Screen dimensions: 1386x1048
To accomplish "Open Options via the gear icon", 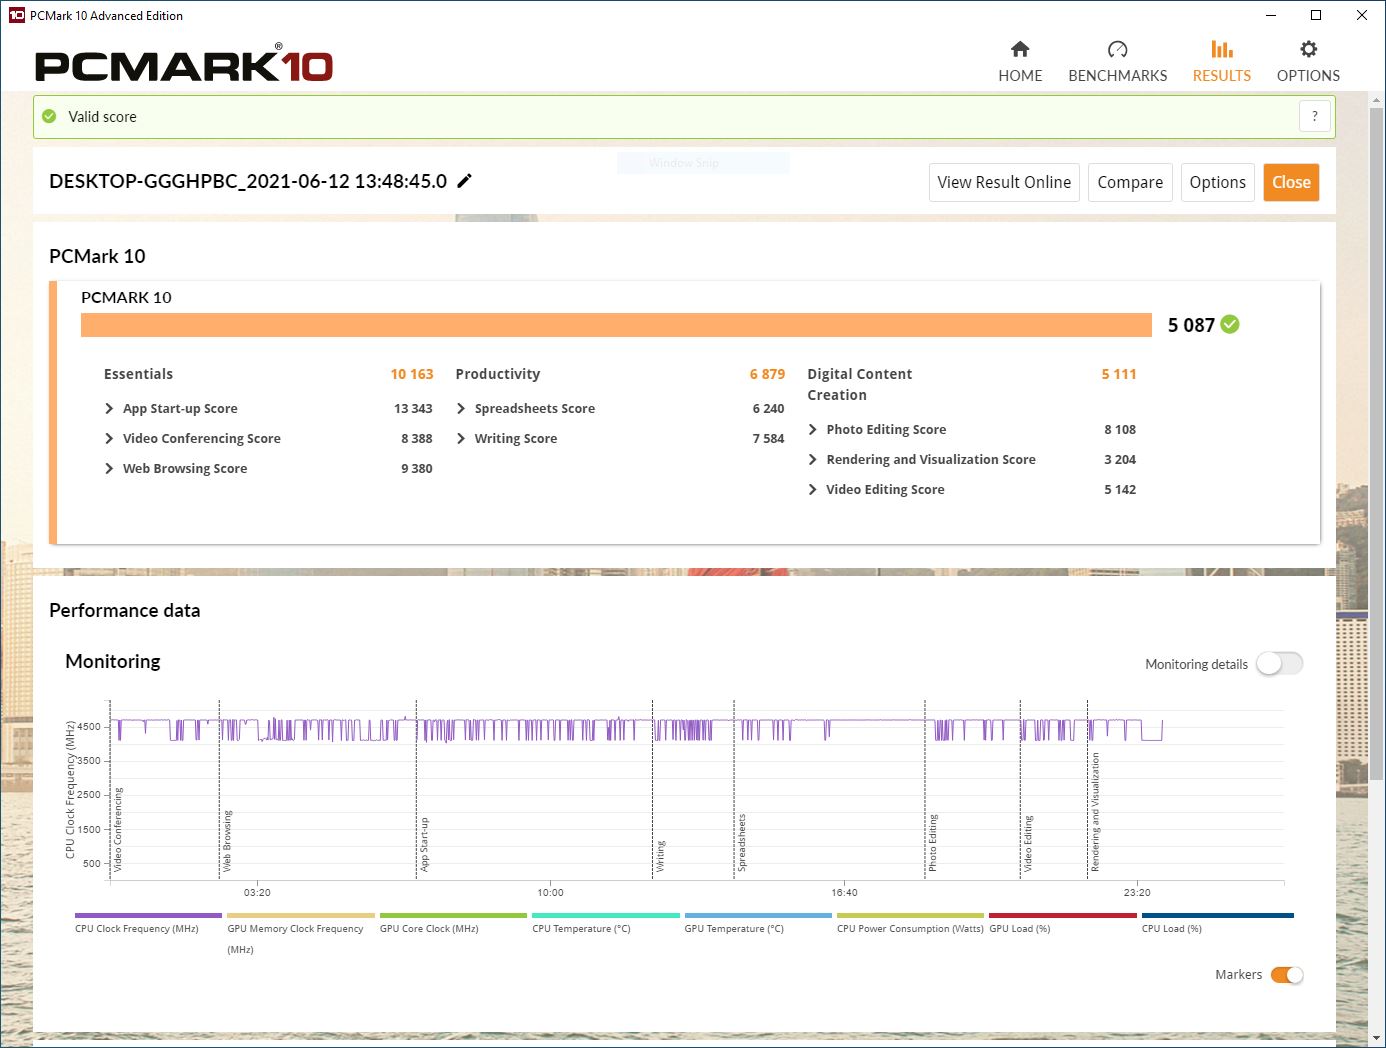I will (1308, 49).
